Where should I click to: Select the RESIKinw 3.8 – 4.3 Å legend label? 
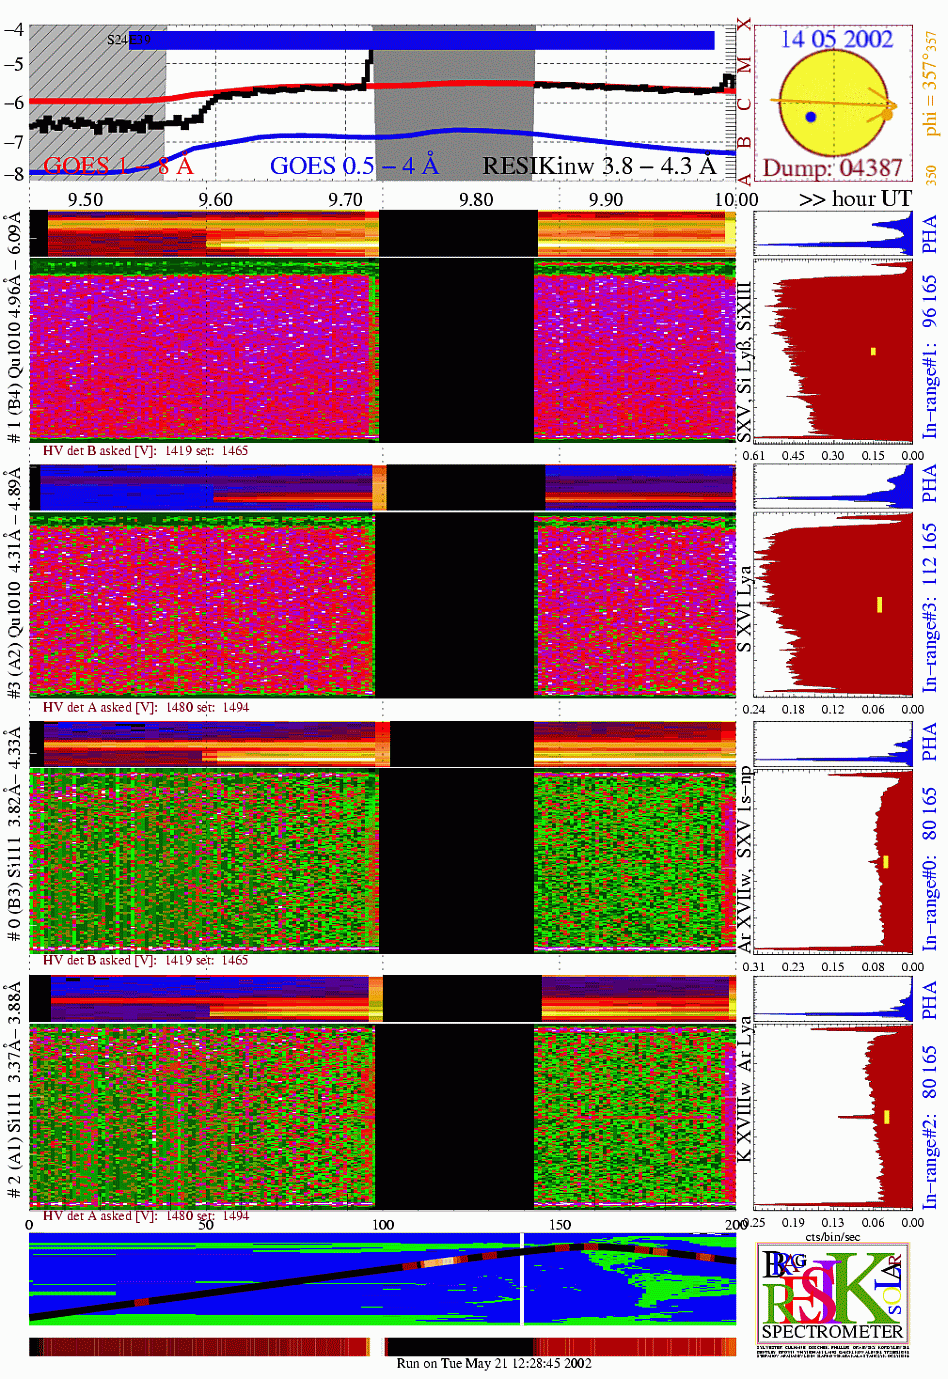599,166
